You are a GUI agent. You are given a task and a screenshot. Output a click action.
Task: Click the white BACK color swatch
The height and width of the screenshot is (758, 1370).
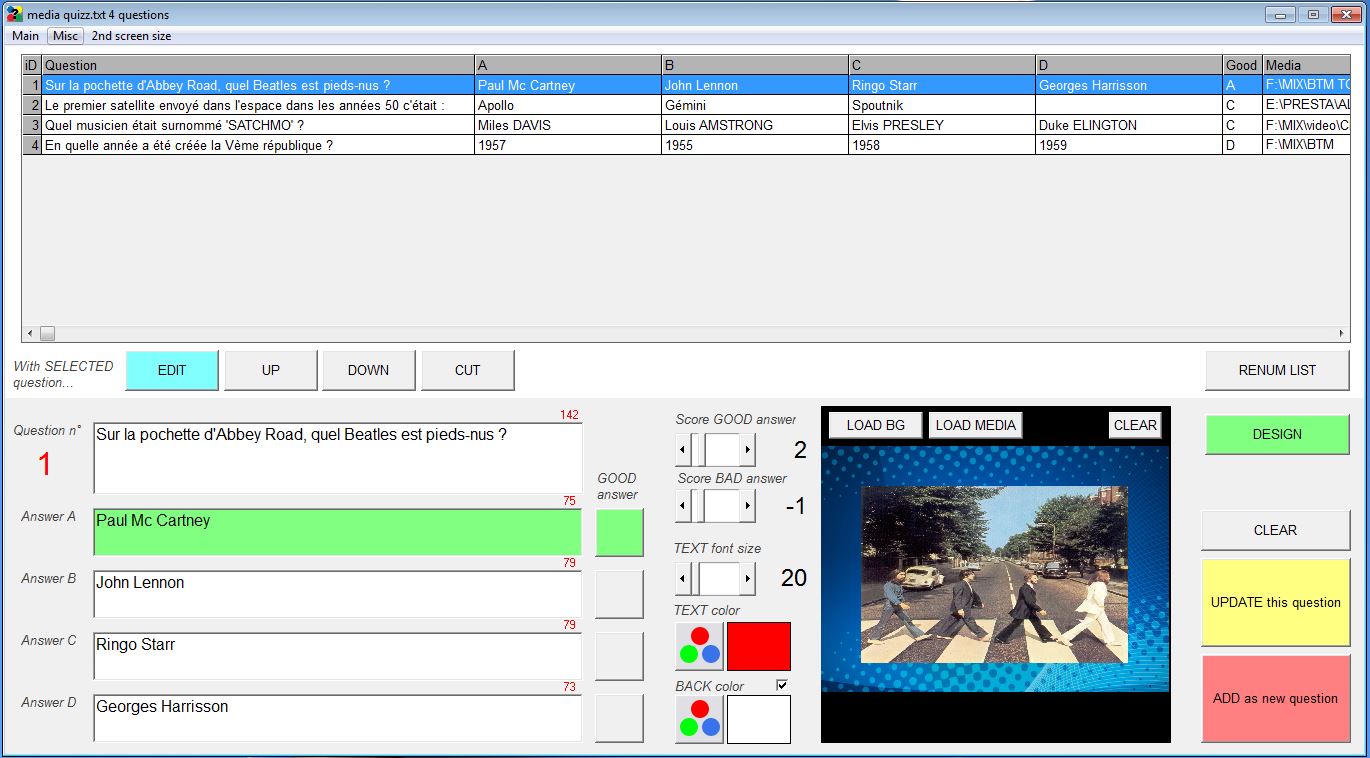(759, 720)
